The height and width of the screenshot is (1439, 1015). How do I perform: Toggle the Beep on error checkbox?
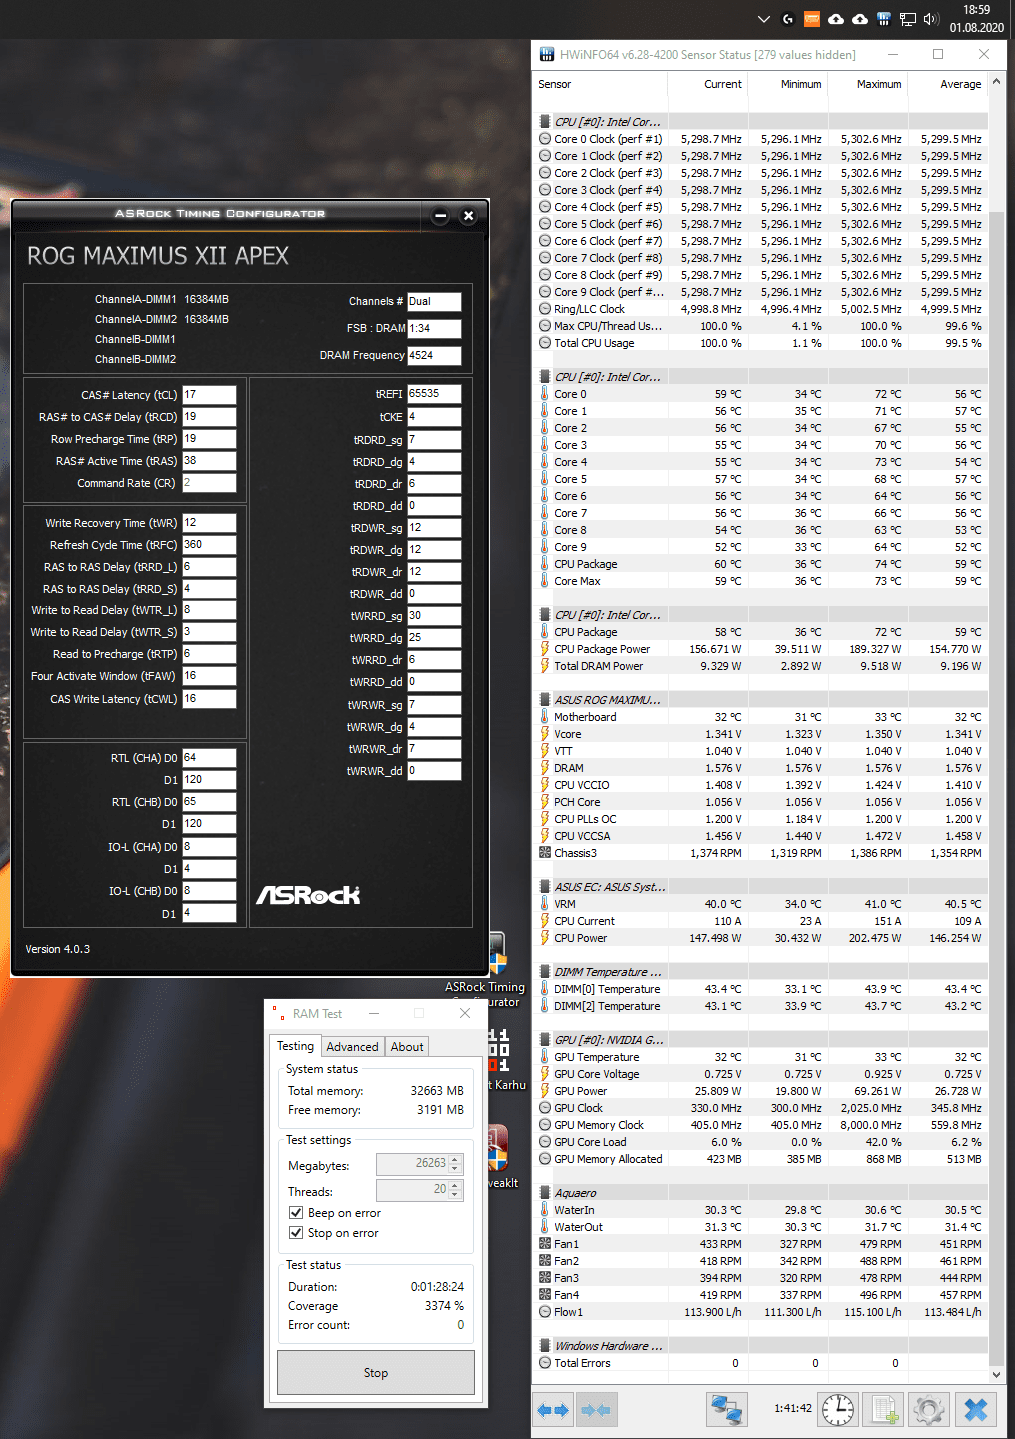pos(296,1213)
